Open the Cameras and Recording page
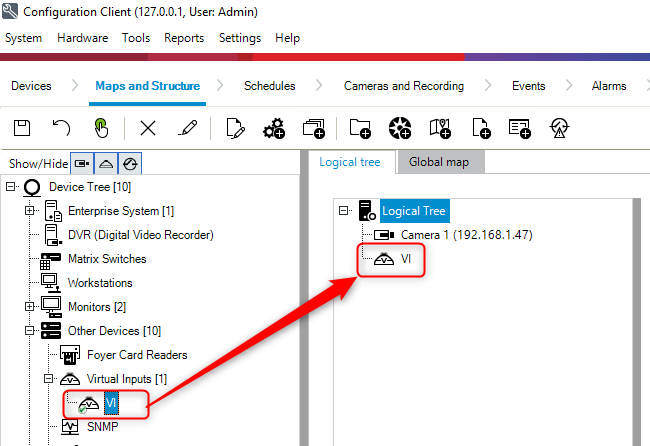Viewport: 650px width, 446px height. point(404,86)
